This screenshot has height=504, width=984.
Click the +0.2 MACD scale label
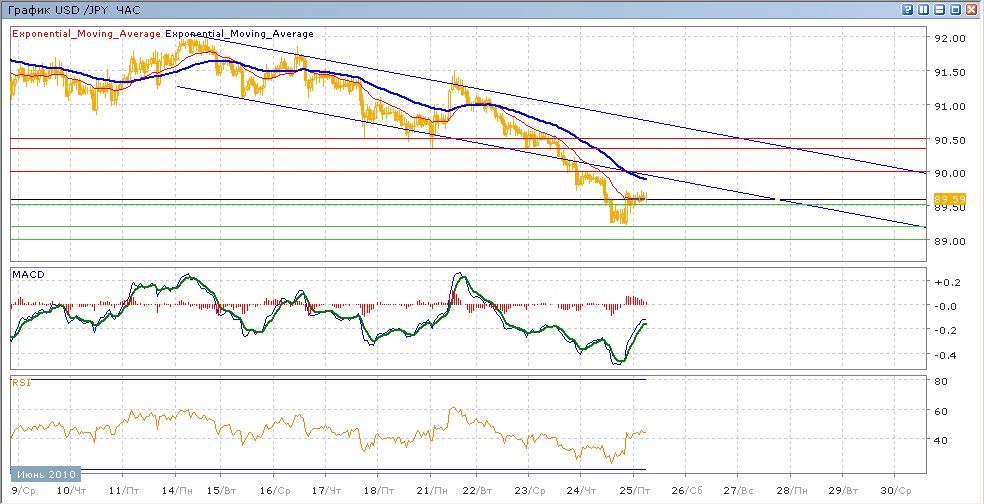945,283
